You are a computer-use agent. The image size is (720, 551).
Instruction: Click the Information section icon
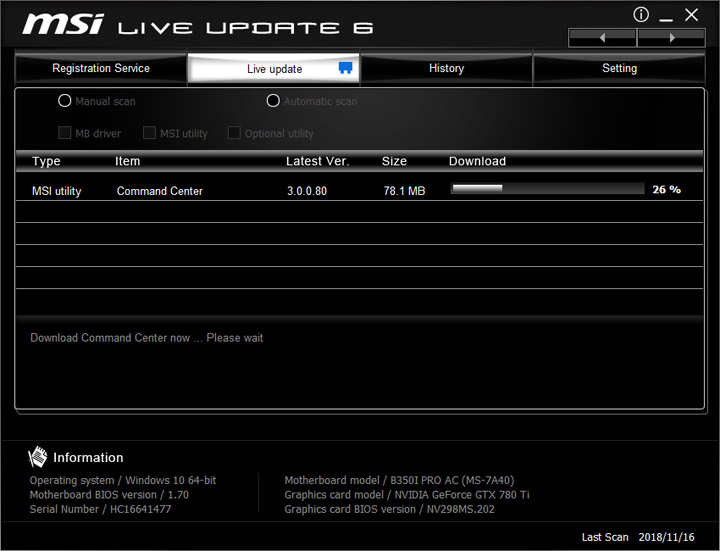[38, 457]
